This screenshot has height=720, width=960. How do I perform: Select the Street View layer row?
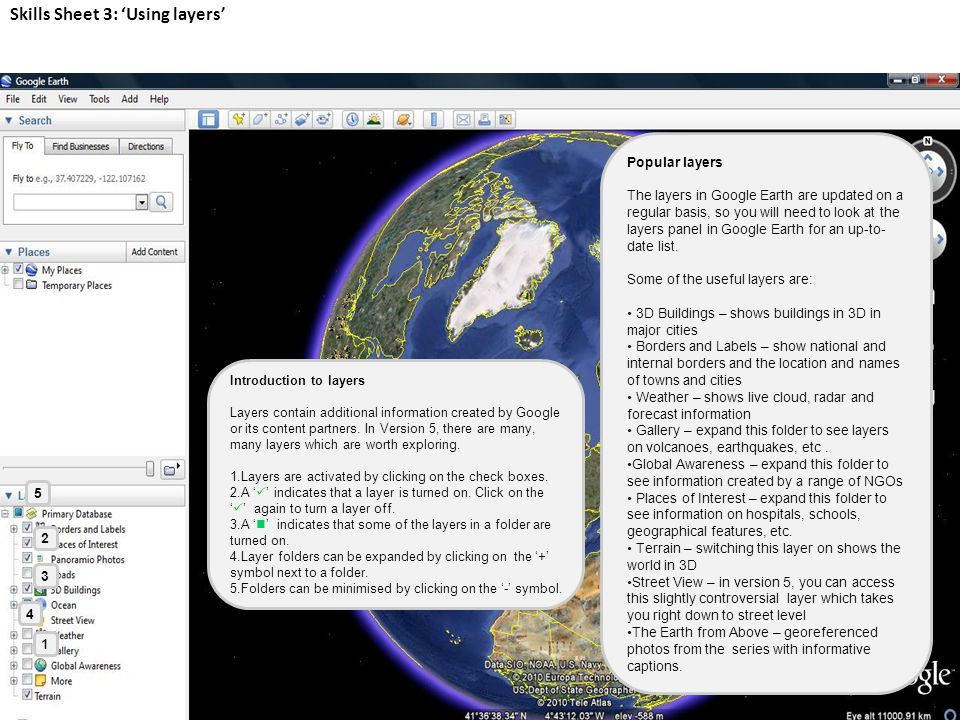pyautogui.click(x=72, y=620)
